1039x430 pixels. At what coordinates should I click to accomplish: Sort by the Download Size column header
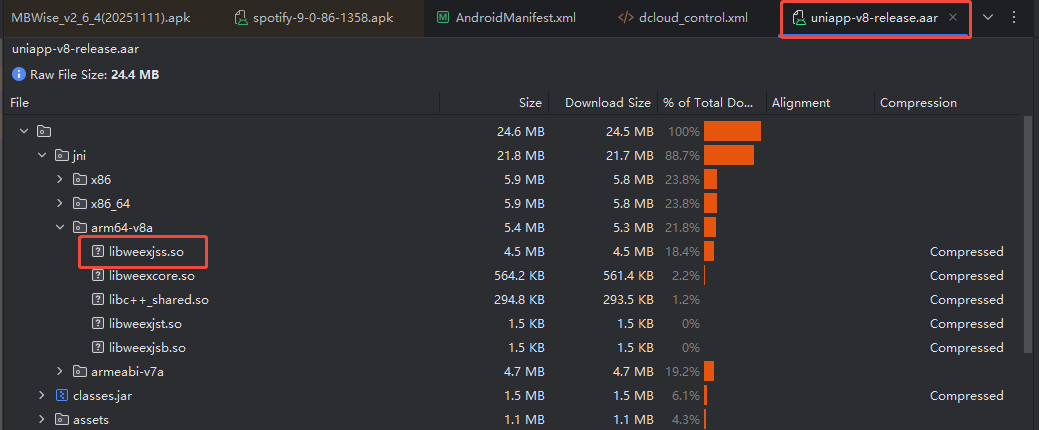607,103
